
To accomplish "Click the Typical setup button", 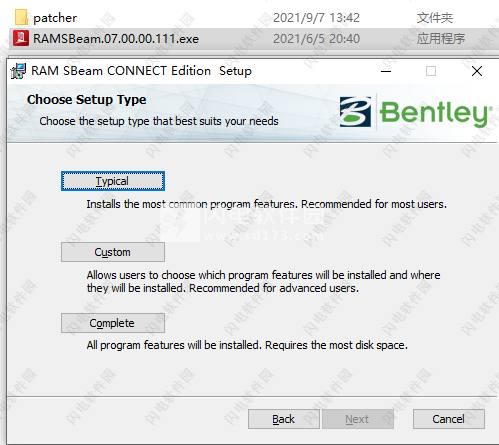I will click(113, 181).
